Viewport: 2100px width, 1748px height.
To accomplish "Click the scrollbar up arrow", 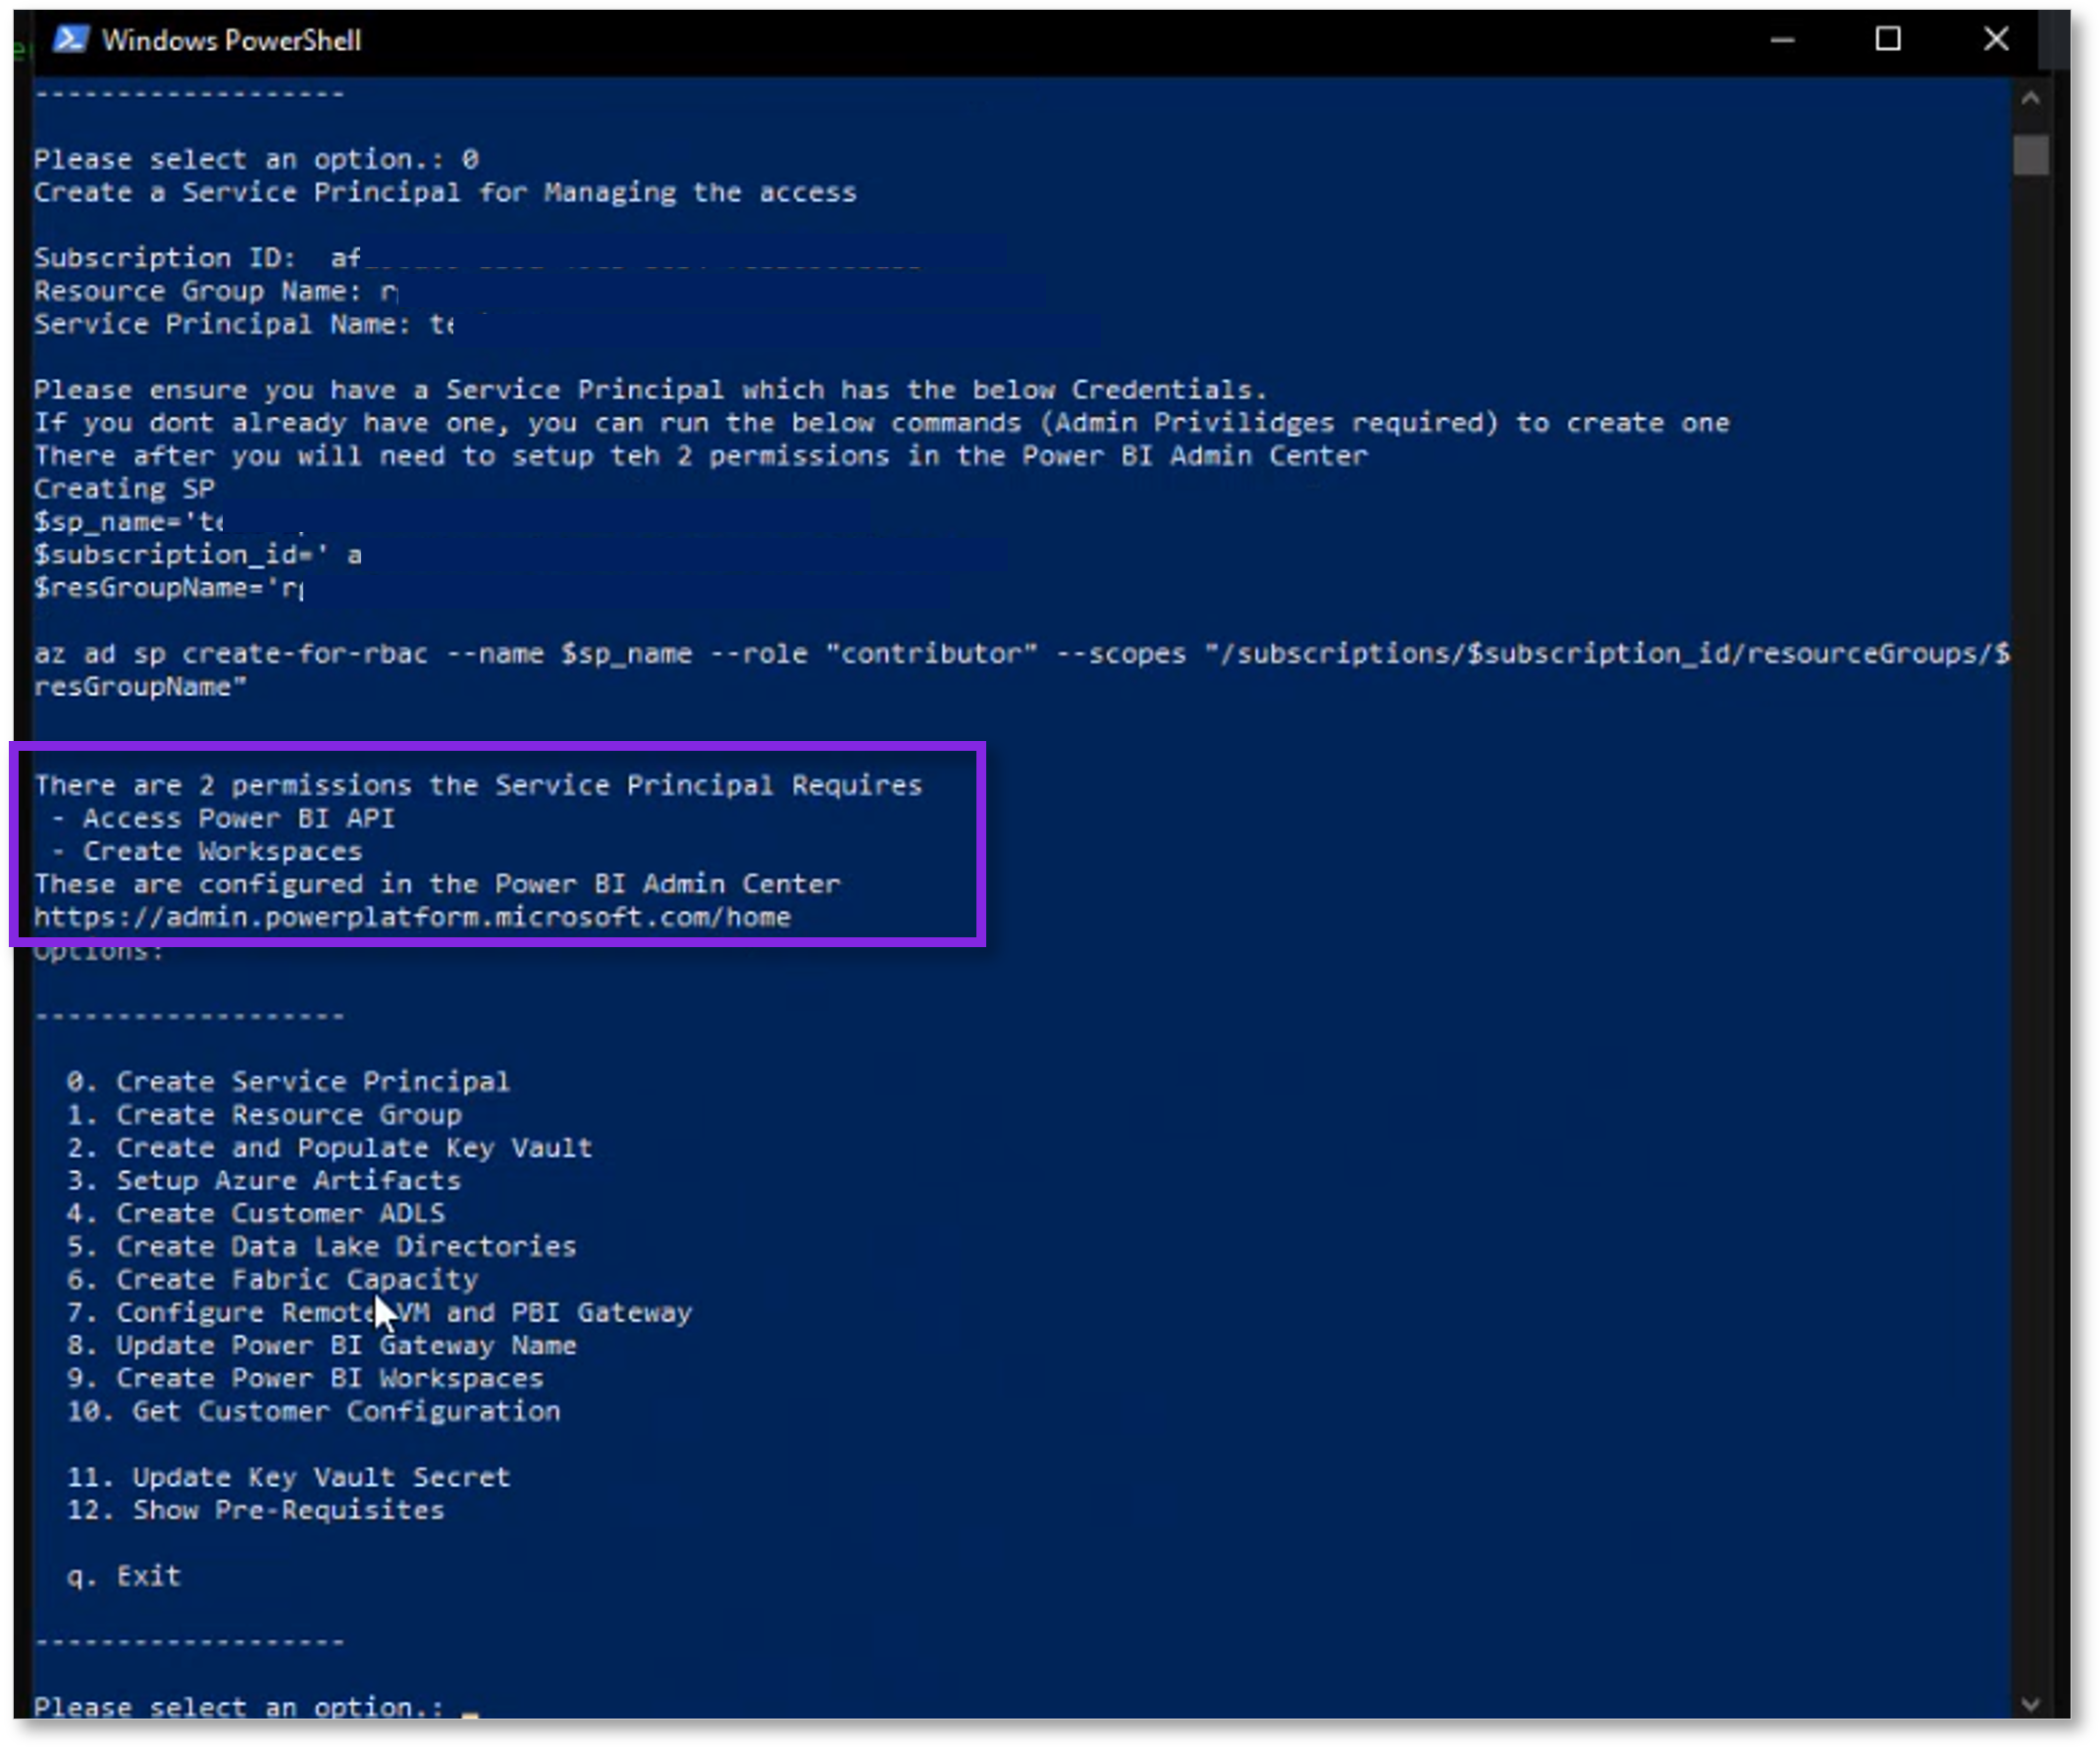I will tap(2030, 98).
